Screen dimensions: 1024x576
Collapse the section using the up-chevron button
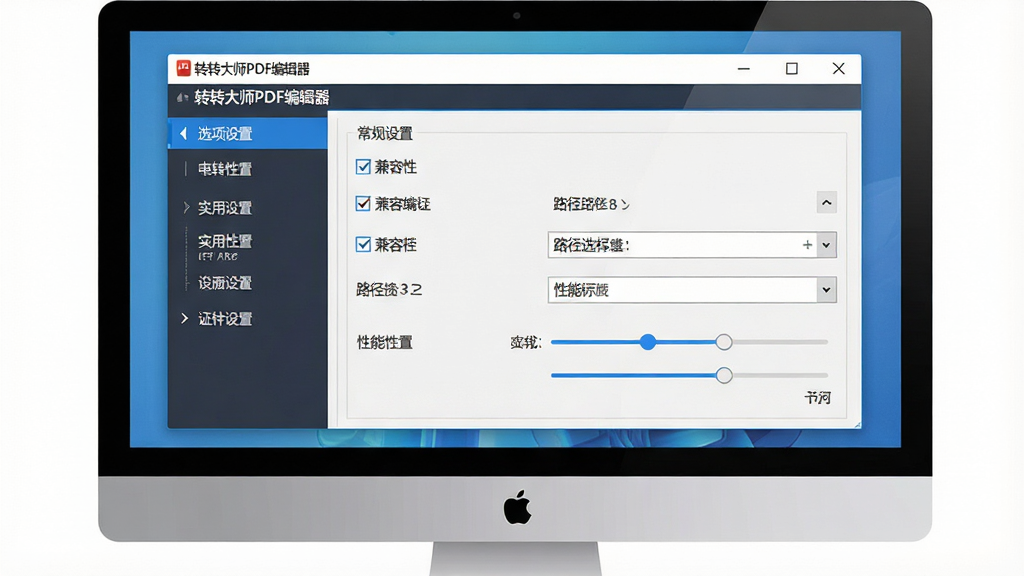click(826, 202)
